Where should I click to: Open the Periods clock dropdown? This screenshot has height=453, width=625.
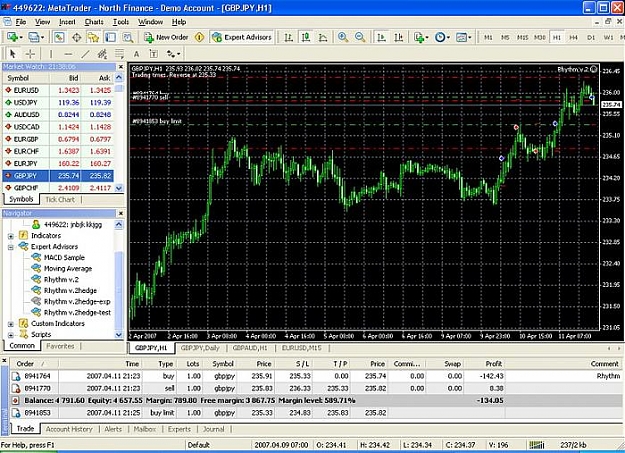(442, 37)
